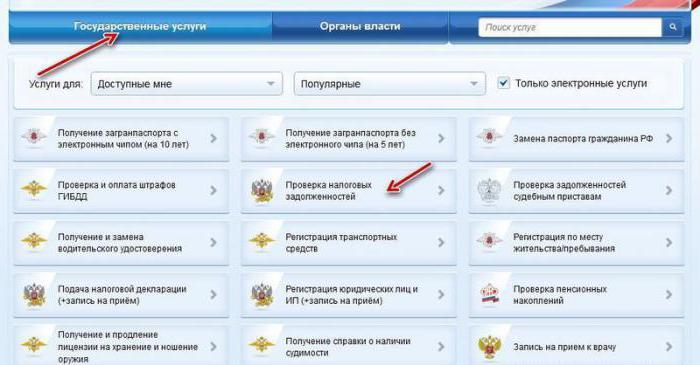Viewport: 700px width, 365px height.
Task: Click chevron of Регистрация транспортных средств
Action: 441,243
